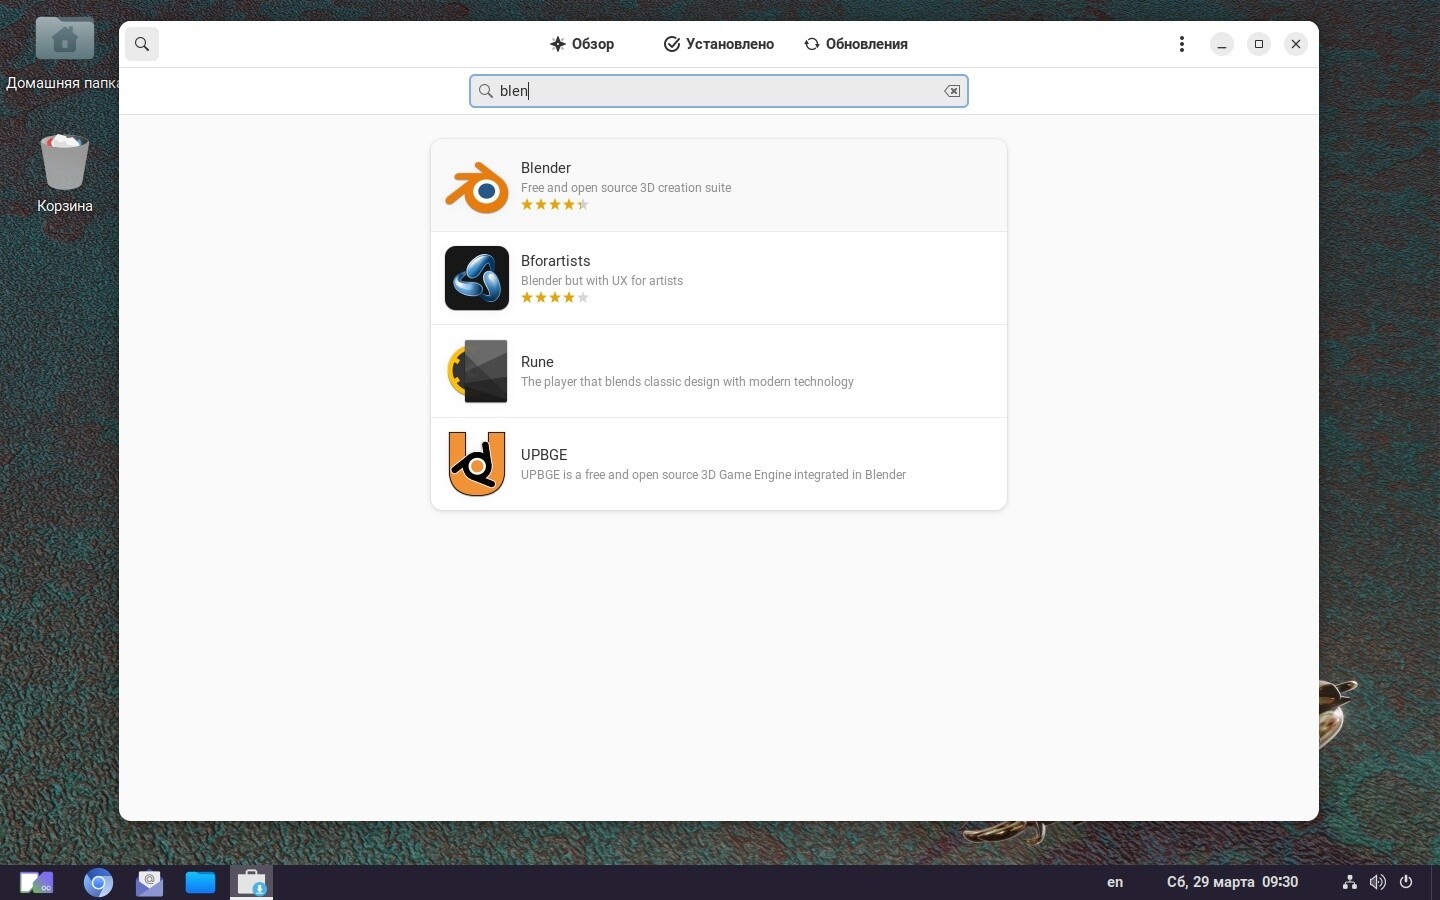This screenshot has height=900, width=1440.
Task: Click the Rune app icon
Action: (x=477, y=371)
